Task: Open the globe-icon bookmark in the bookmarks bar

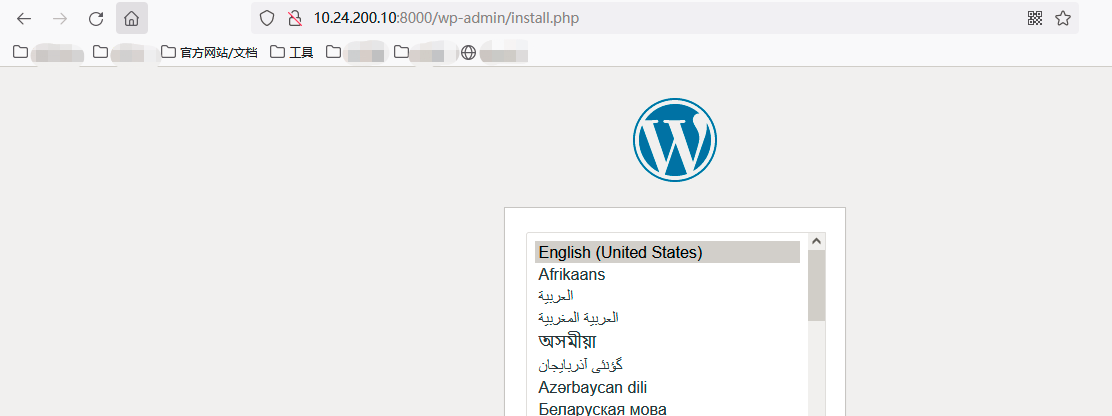Action: click(x=494, y=52)
